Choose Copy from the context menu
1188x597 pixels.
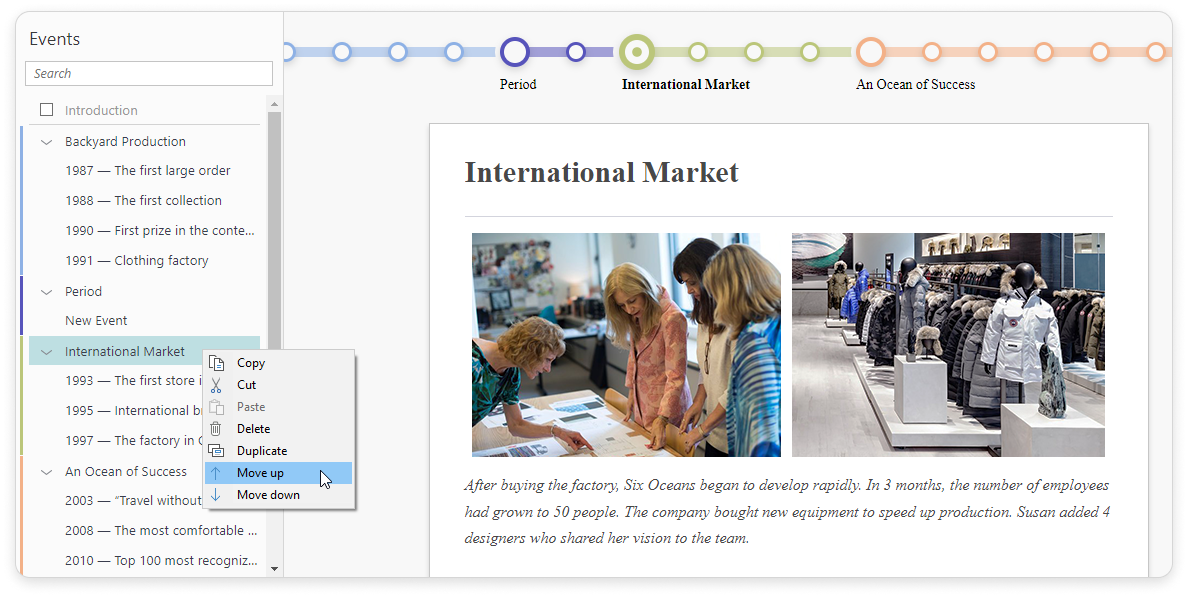(x=279, y=363)
